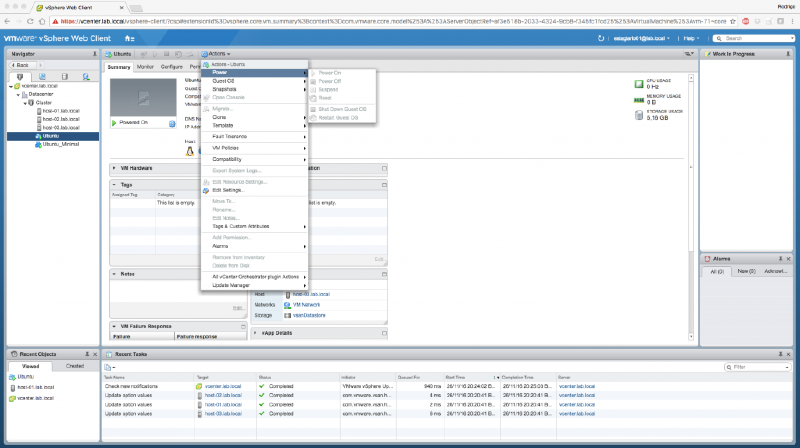Screen dimensions: 800x448
Task: Pin the Work In Progress panel
Action: [788, 54]
